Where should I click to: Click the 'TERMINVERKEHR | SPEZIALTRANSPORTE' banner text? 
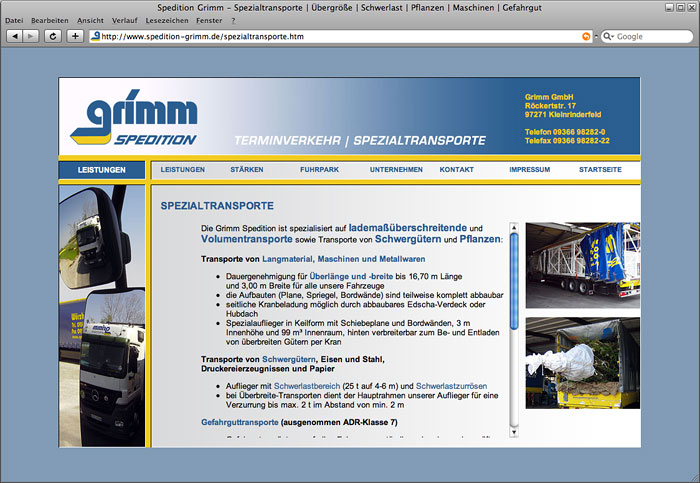360,141
